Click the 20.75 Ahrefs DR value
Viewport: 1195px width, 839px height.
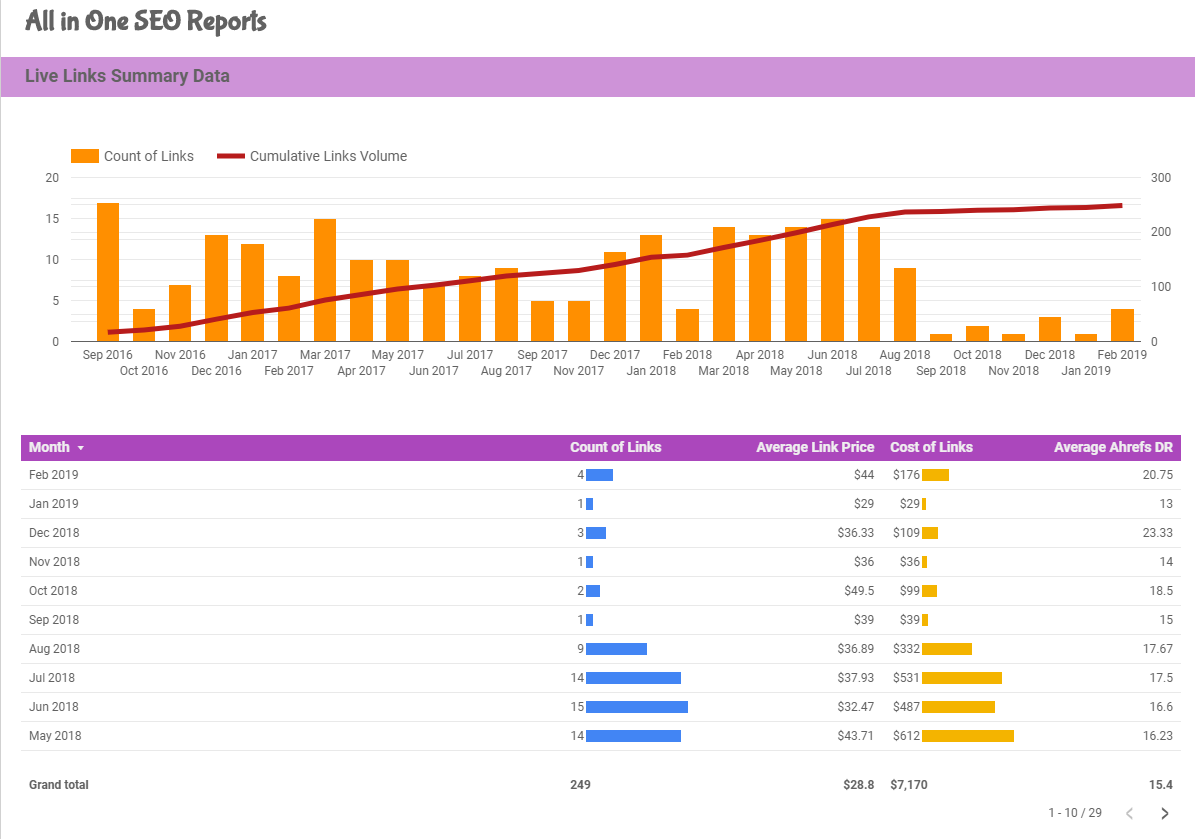1158,475
